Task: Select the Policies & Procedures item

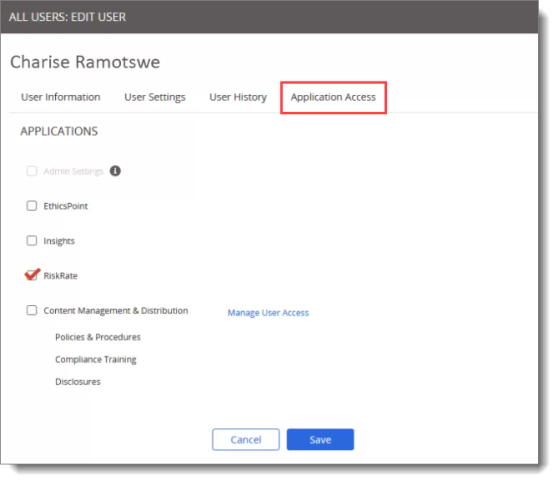Action: click(x=98, y=337)
